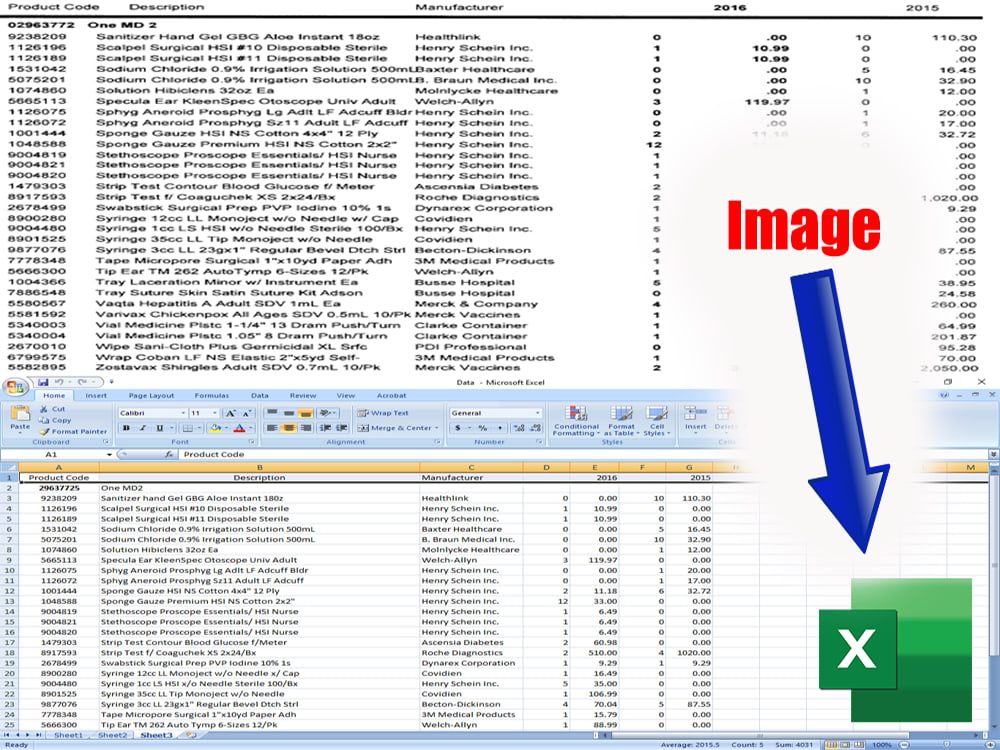Click the Insert cells button in ribbon
The height and width of the screenshot is (750, 1000).
[x=695, y=421]
